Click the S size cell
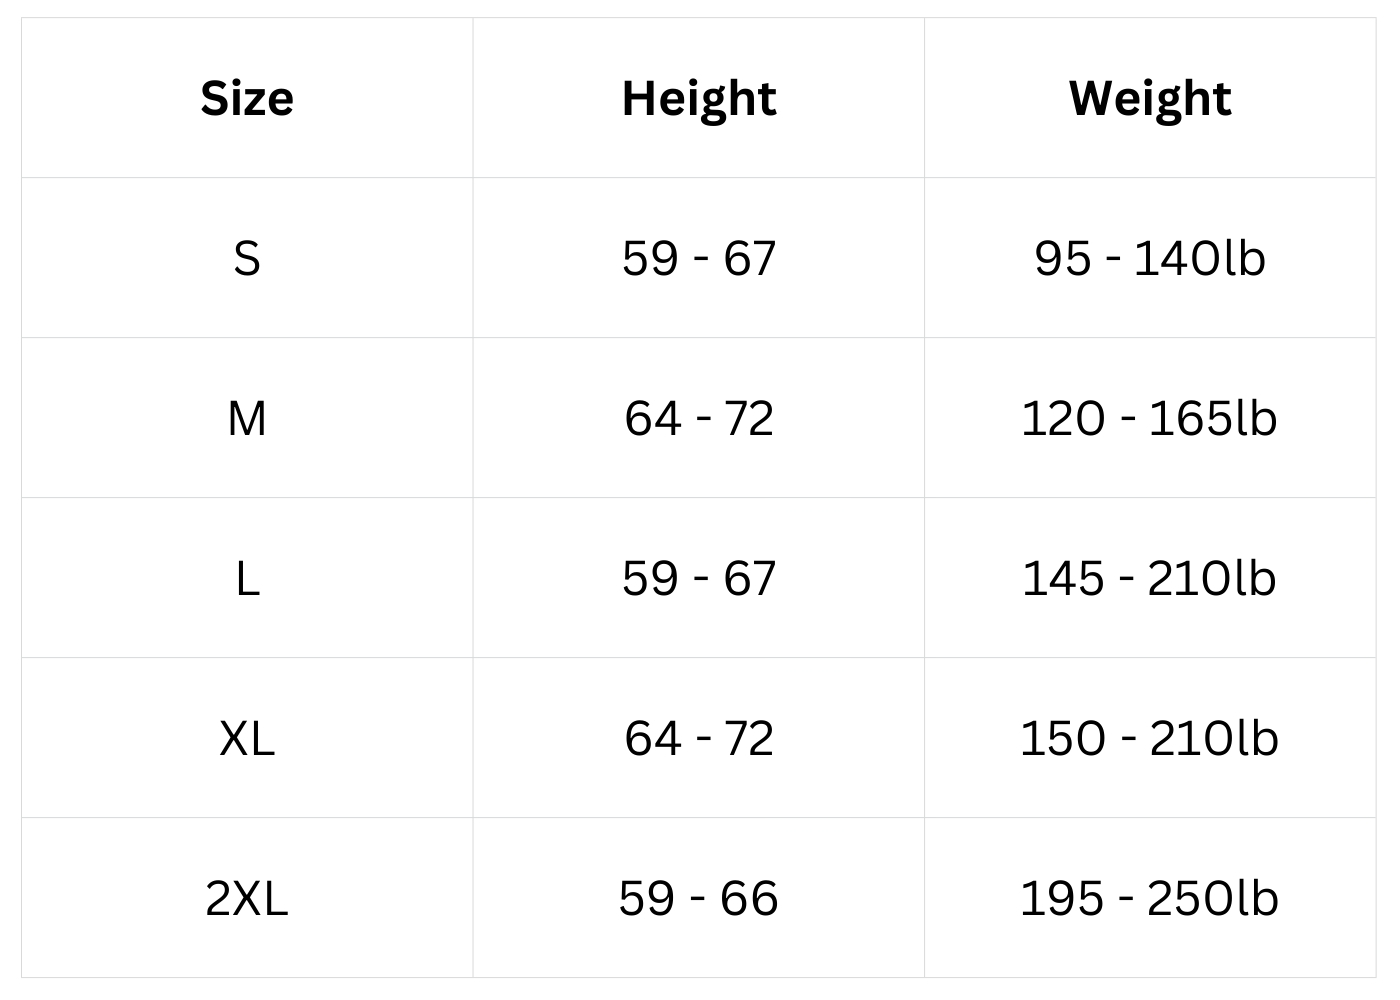The height and width of the screenshot is (1000, 1400). pyautogui.click(x=247, y=258)
